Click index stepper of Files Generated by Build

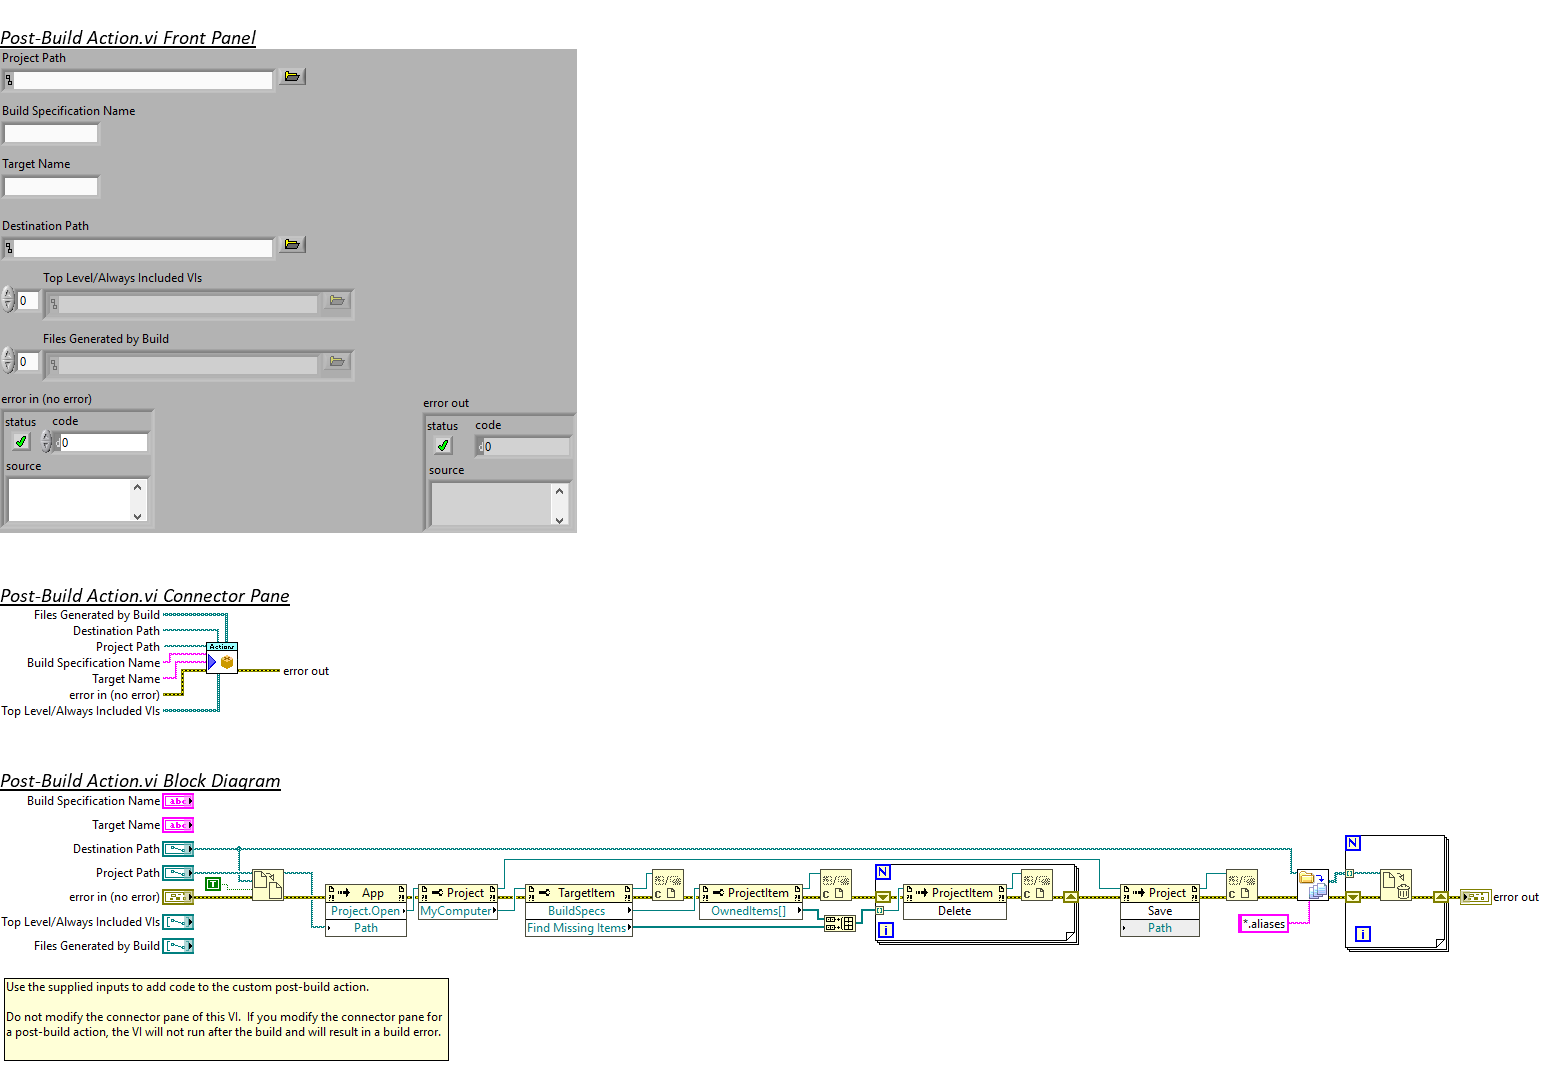click(x=8, y=361)
